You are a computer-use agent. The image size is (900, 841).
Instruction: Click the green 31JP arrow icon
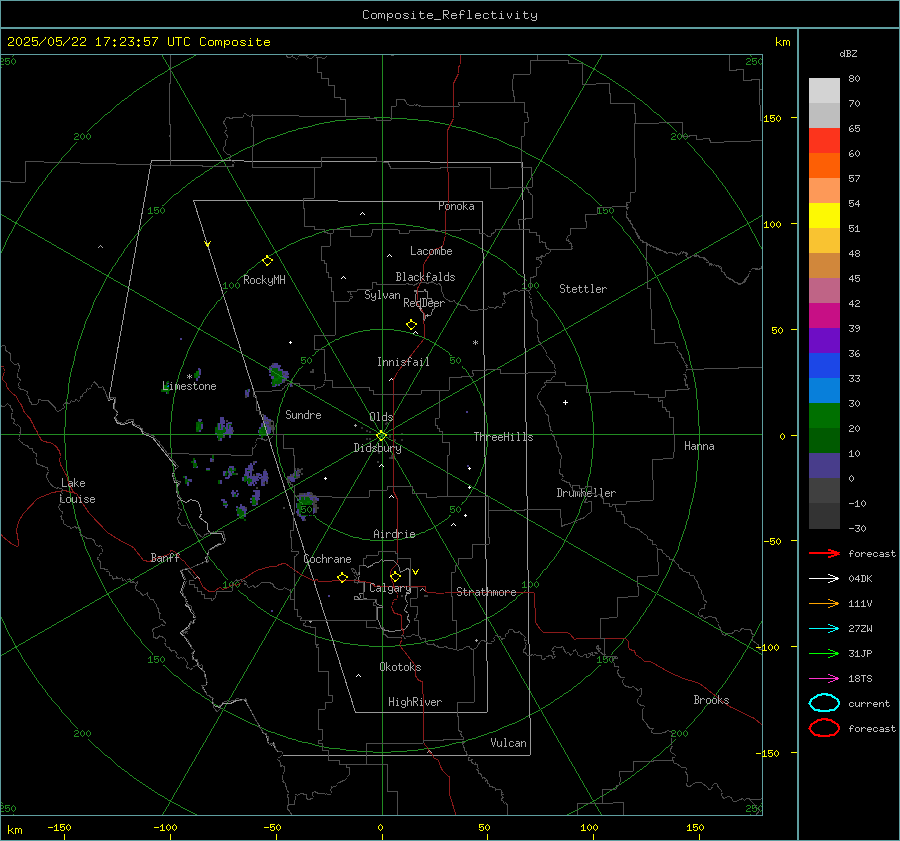pyautogui.click(x=824, y=653)
